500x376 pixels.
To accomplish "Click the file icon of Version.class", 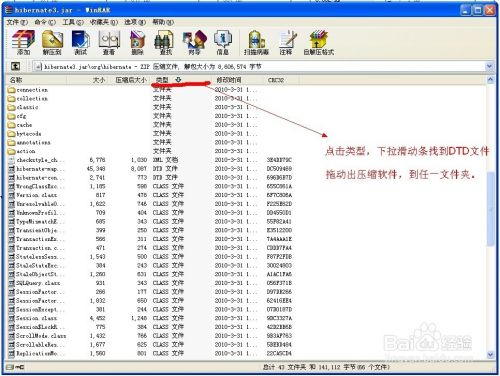I will pyautogui.click(x=11, y=195).
